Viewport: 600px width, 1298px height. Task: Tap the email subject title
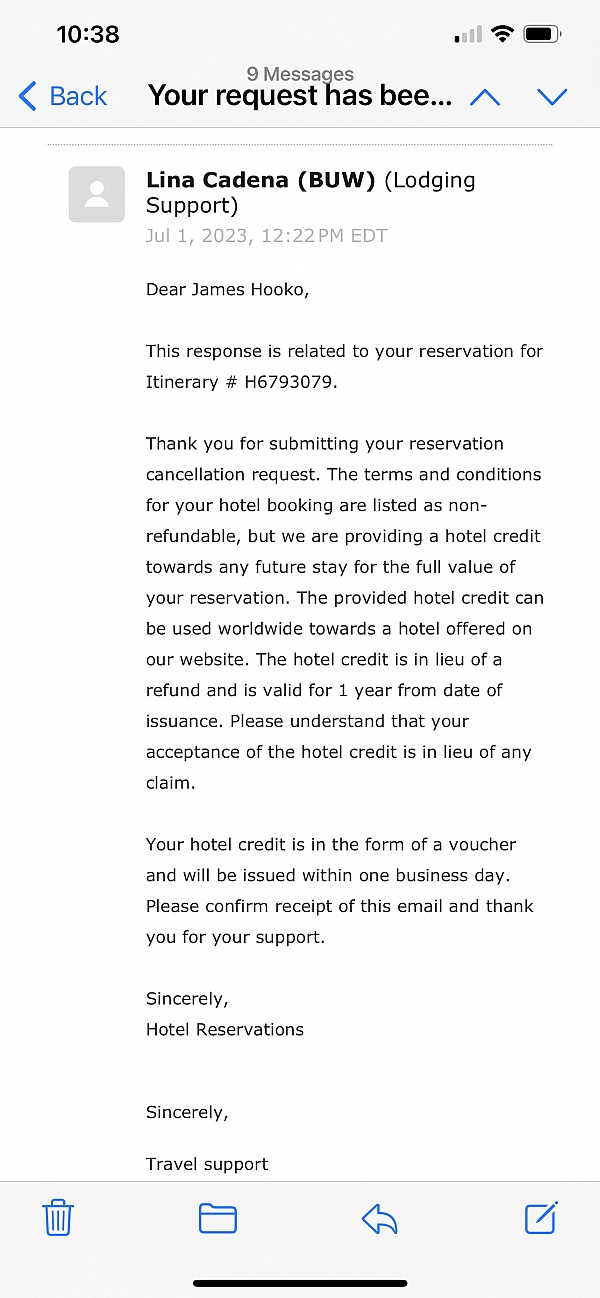(300, 97)
